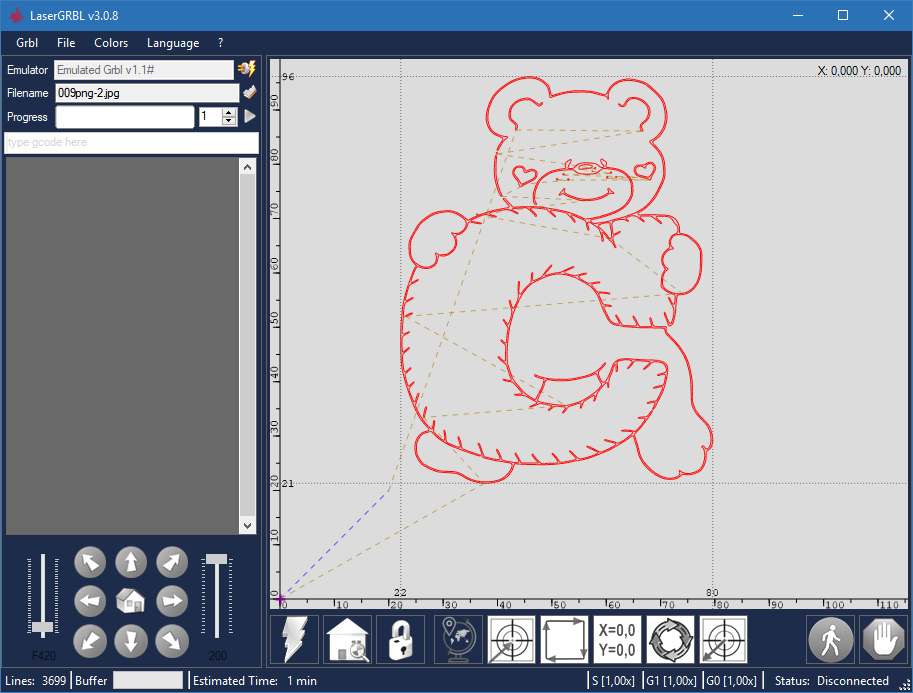
Task: Click the corner target crosshair button
Action: [723, 639]
